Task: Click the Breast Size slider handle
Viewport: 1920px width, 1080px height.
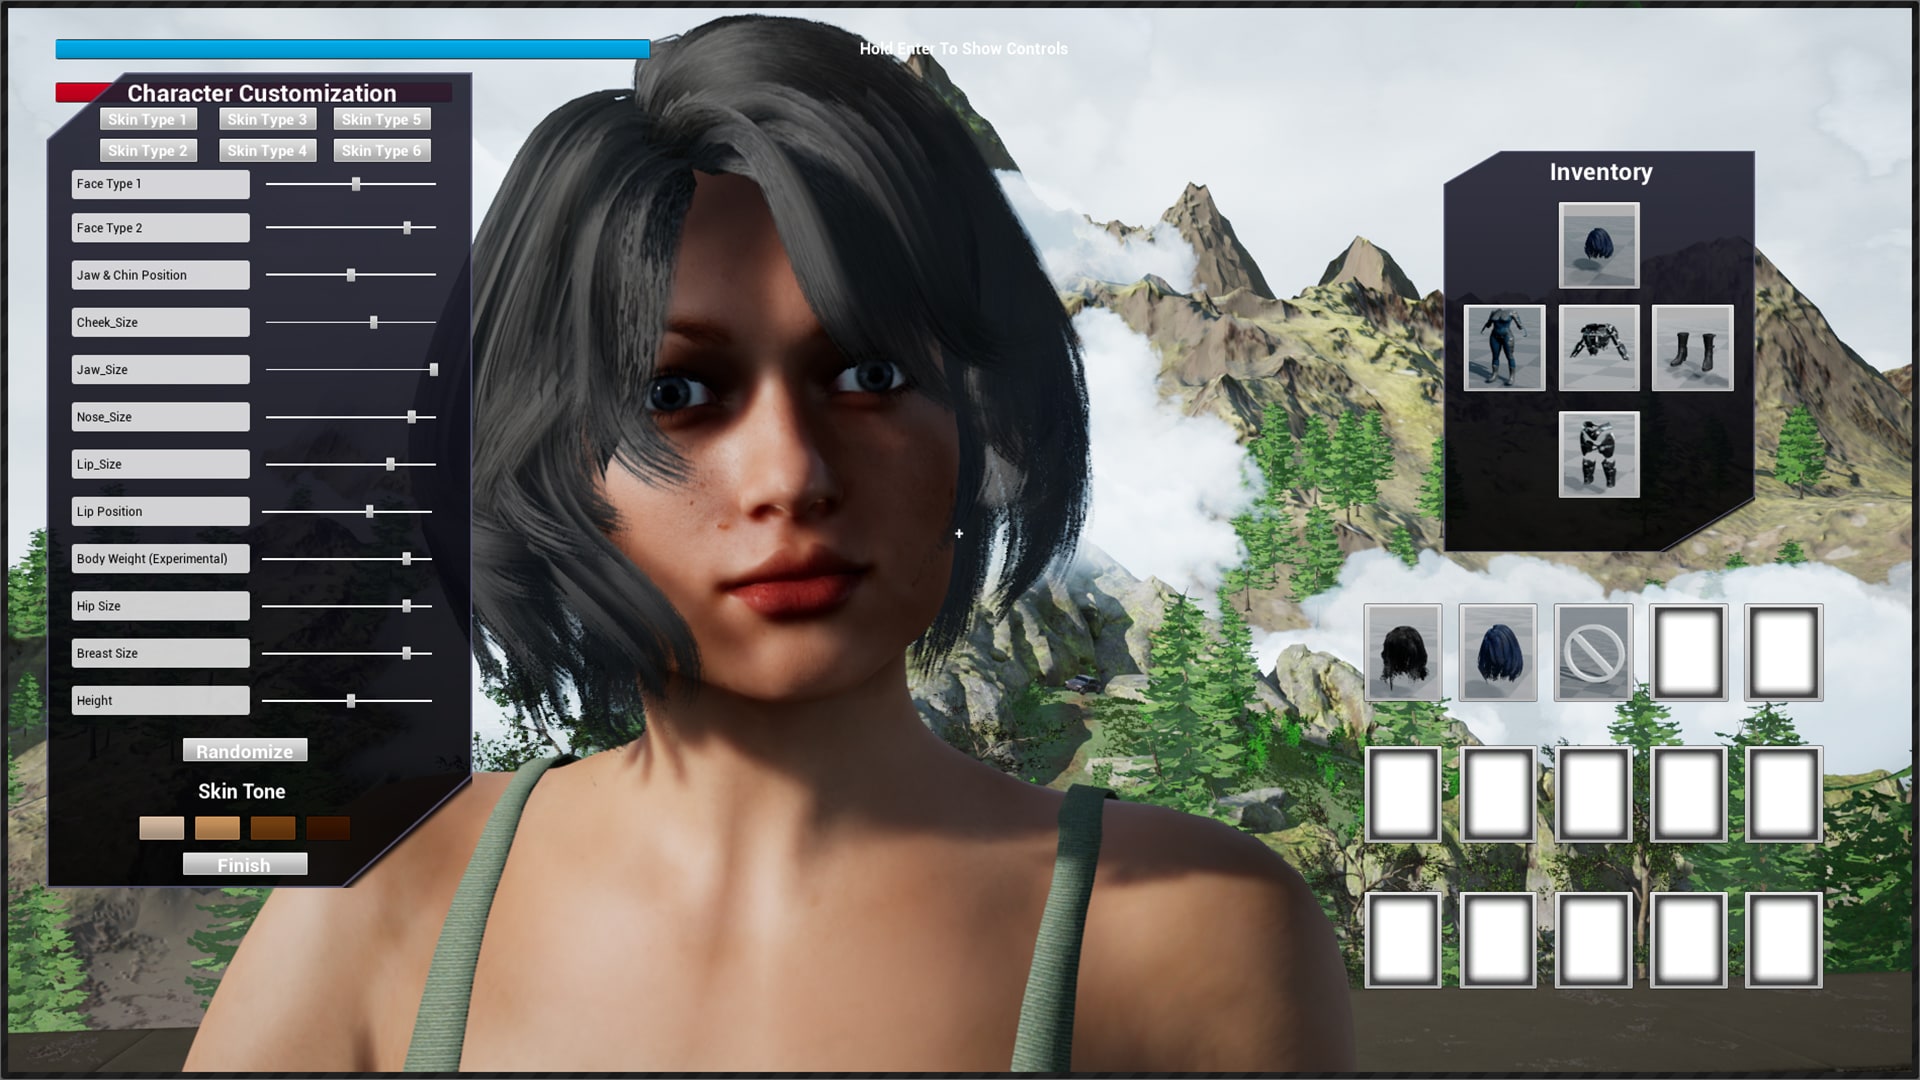Action: tap(407, 653)
